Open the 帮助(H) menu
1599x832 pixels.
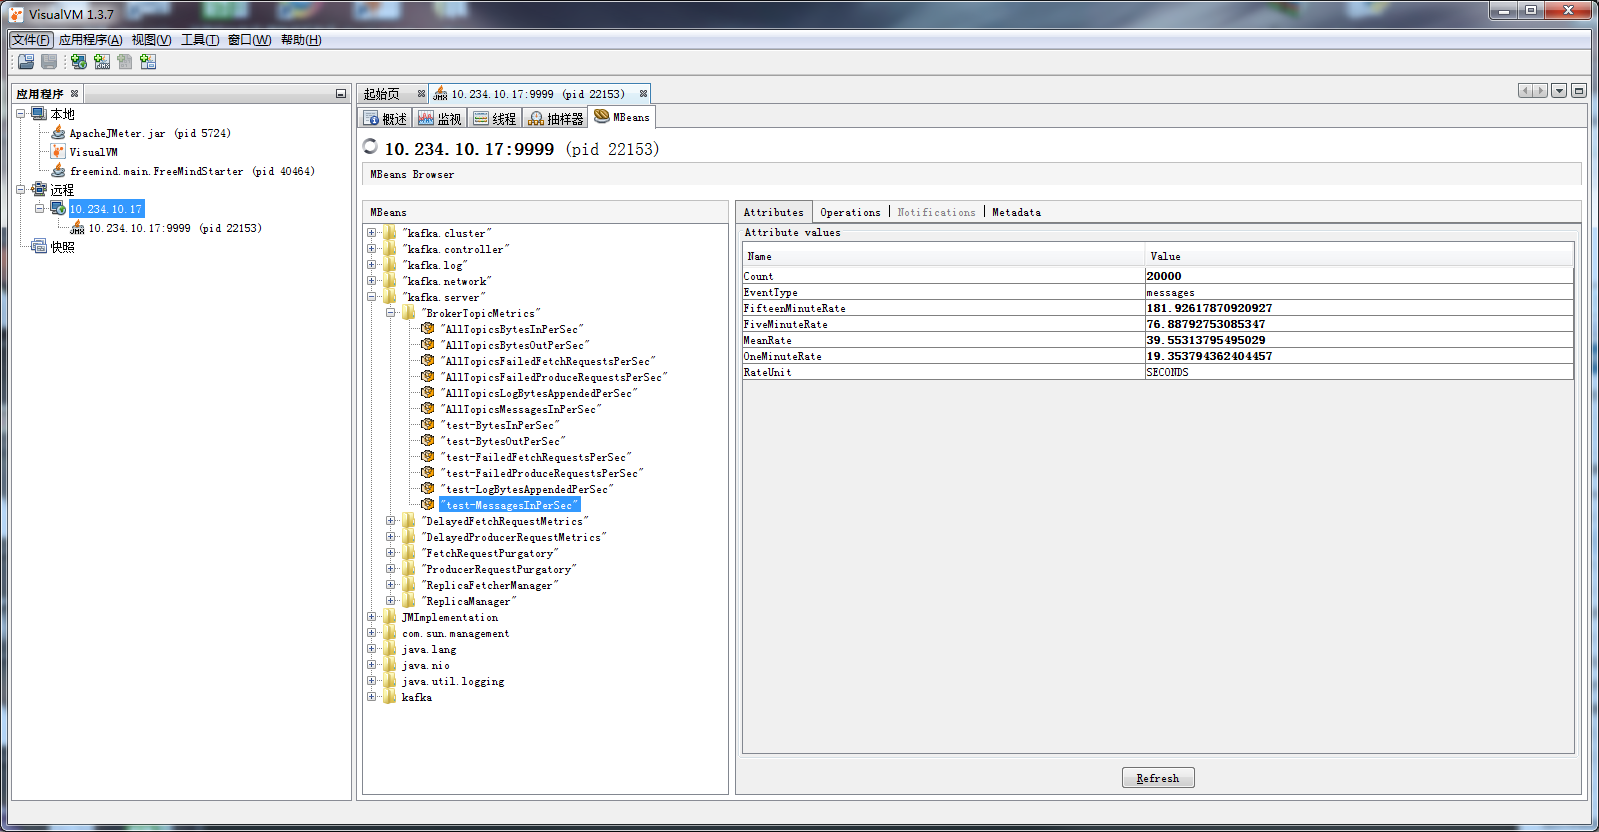pos(301,40)
